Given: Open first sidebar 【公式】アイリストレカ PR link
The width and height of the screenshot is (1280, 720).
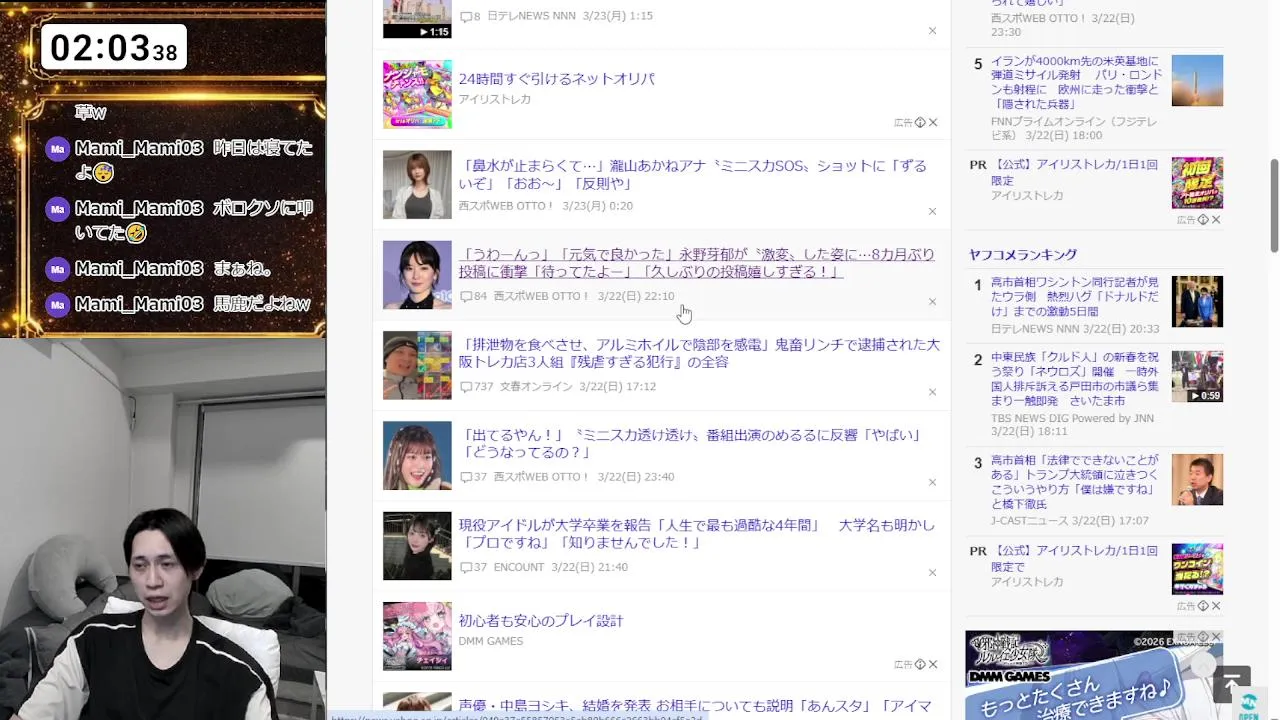Looking at the screenshot, I should (1074, 172).
